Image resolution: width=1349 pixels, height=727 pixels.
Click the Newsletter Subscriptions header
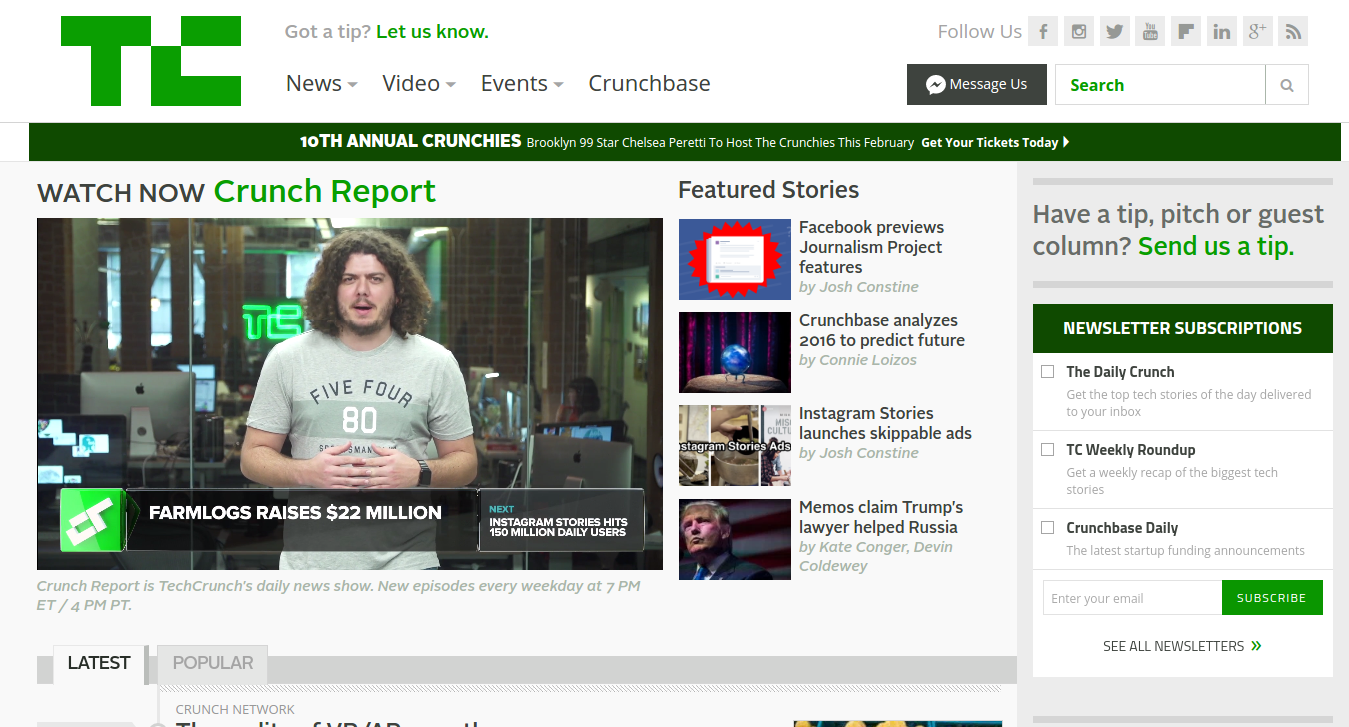[1183, 328]
